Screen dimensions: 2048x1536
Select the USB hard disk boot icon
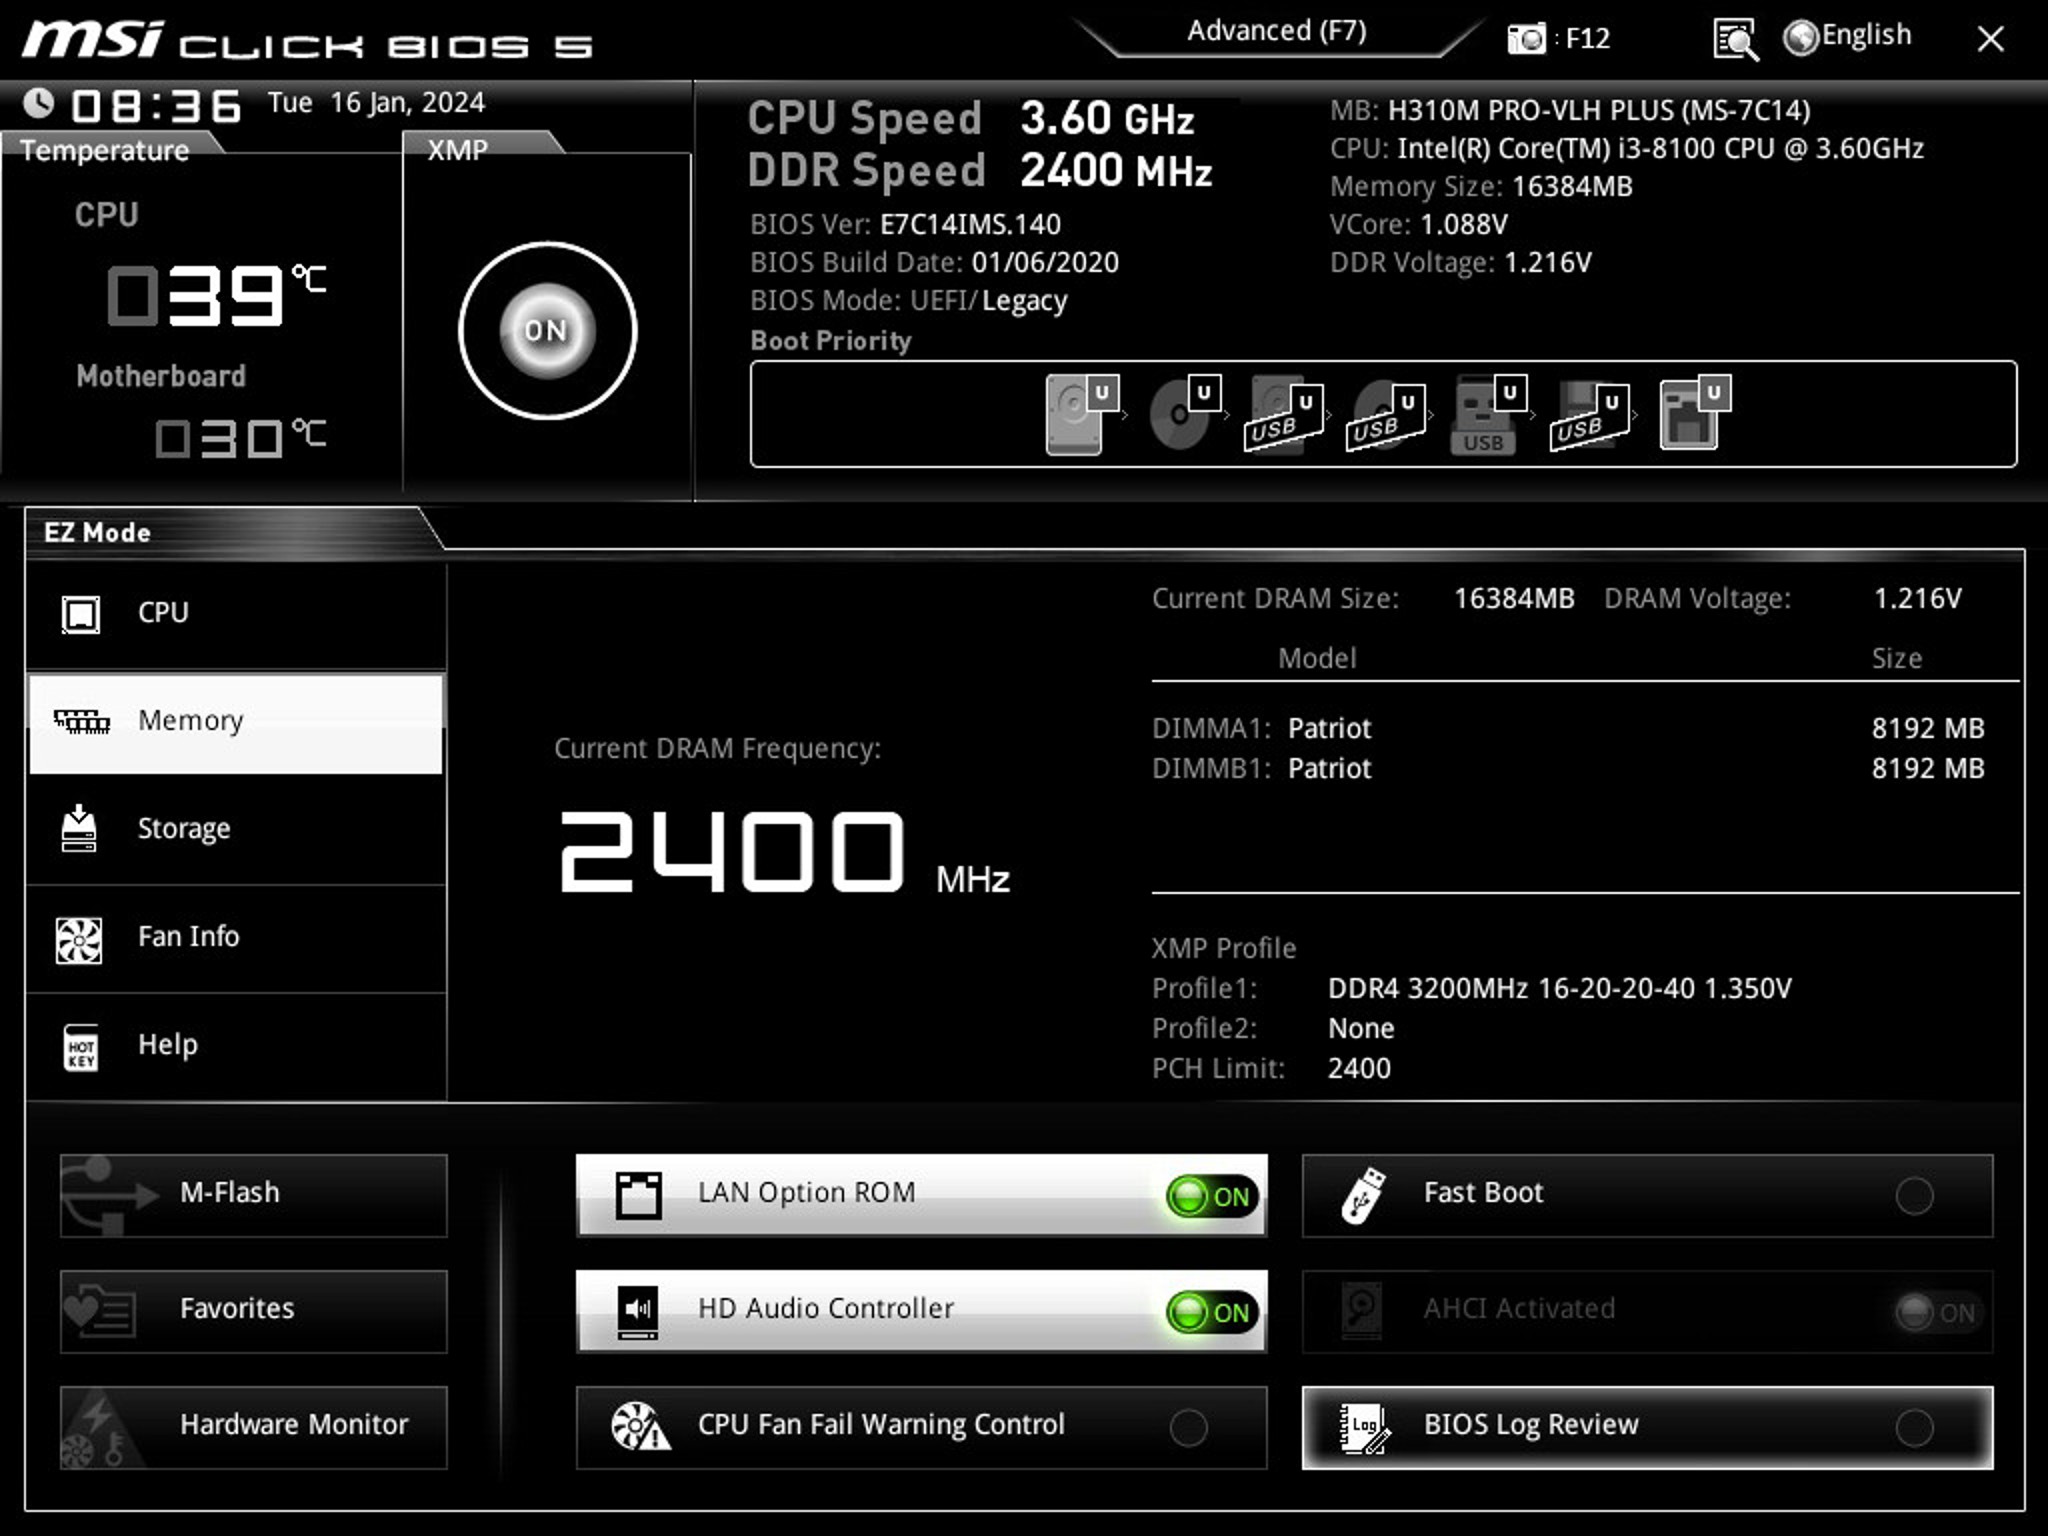point(1285,414)
